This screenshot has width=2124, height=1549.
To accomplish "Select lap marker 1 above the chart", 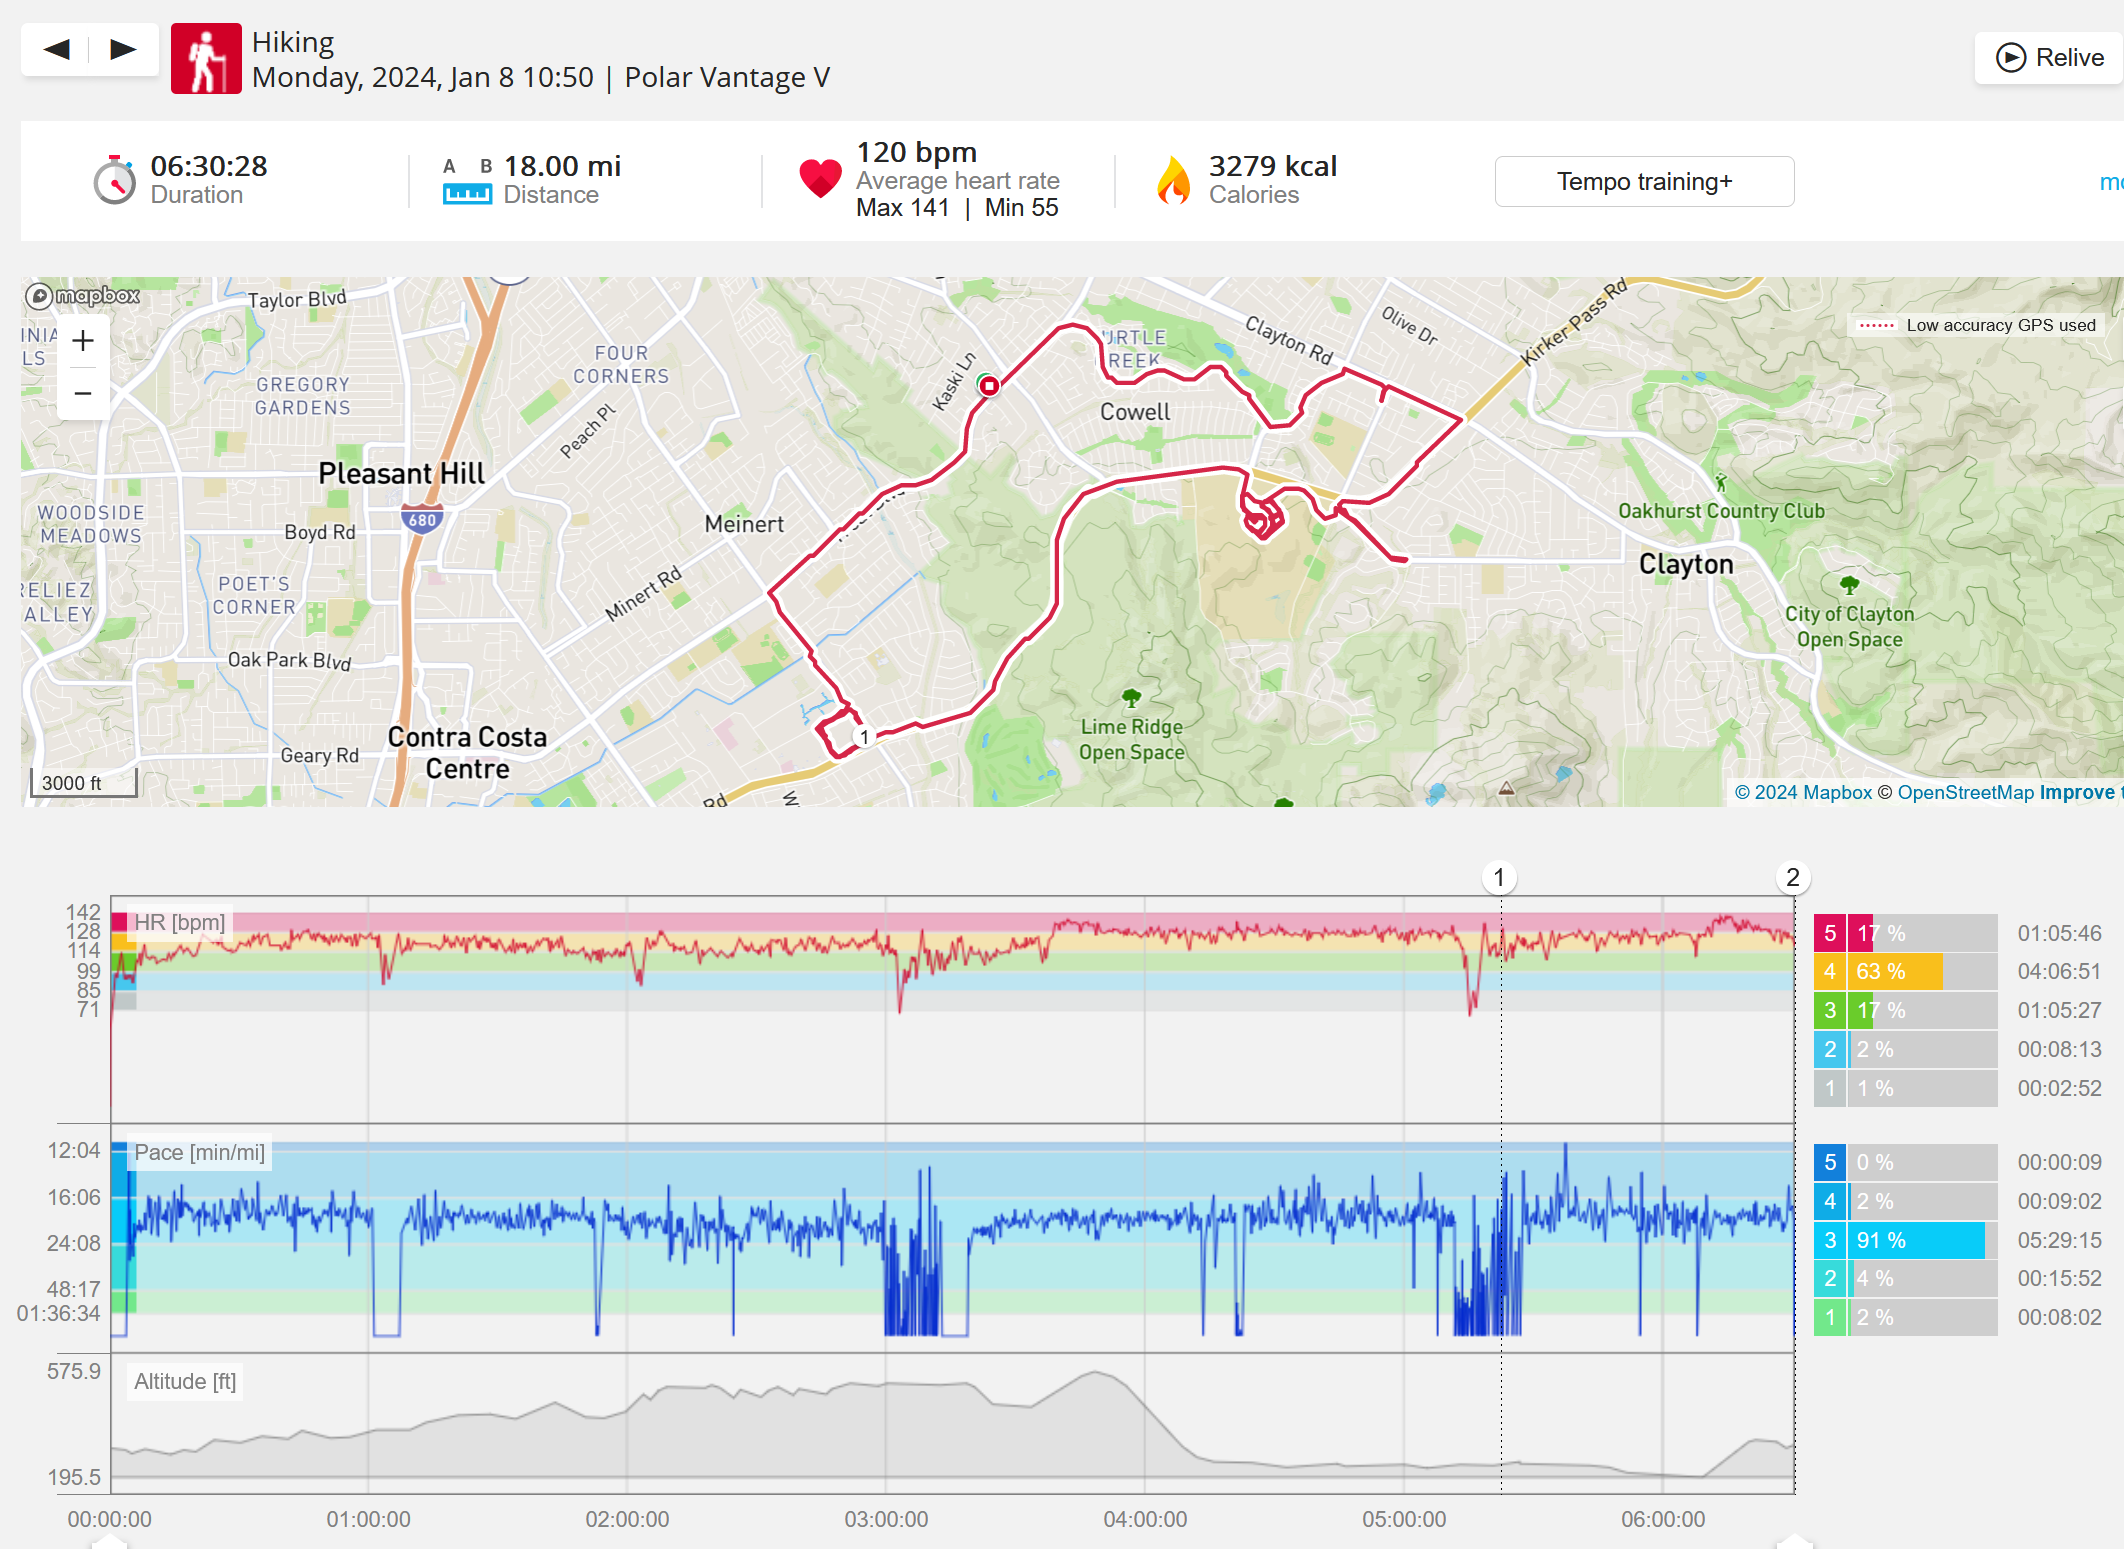I will 1498,878.
